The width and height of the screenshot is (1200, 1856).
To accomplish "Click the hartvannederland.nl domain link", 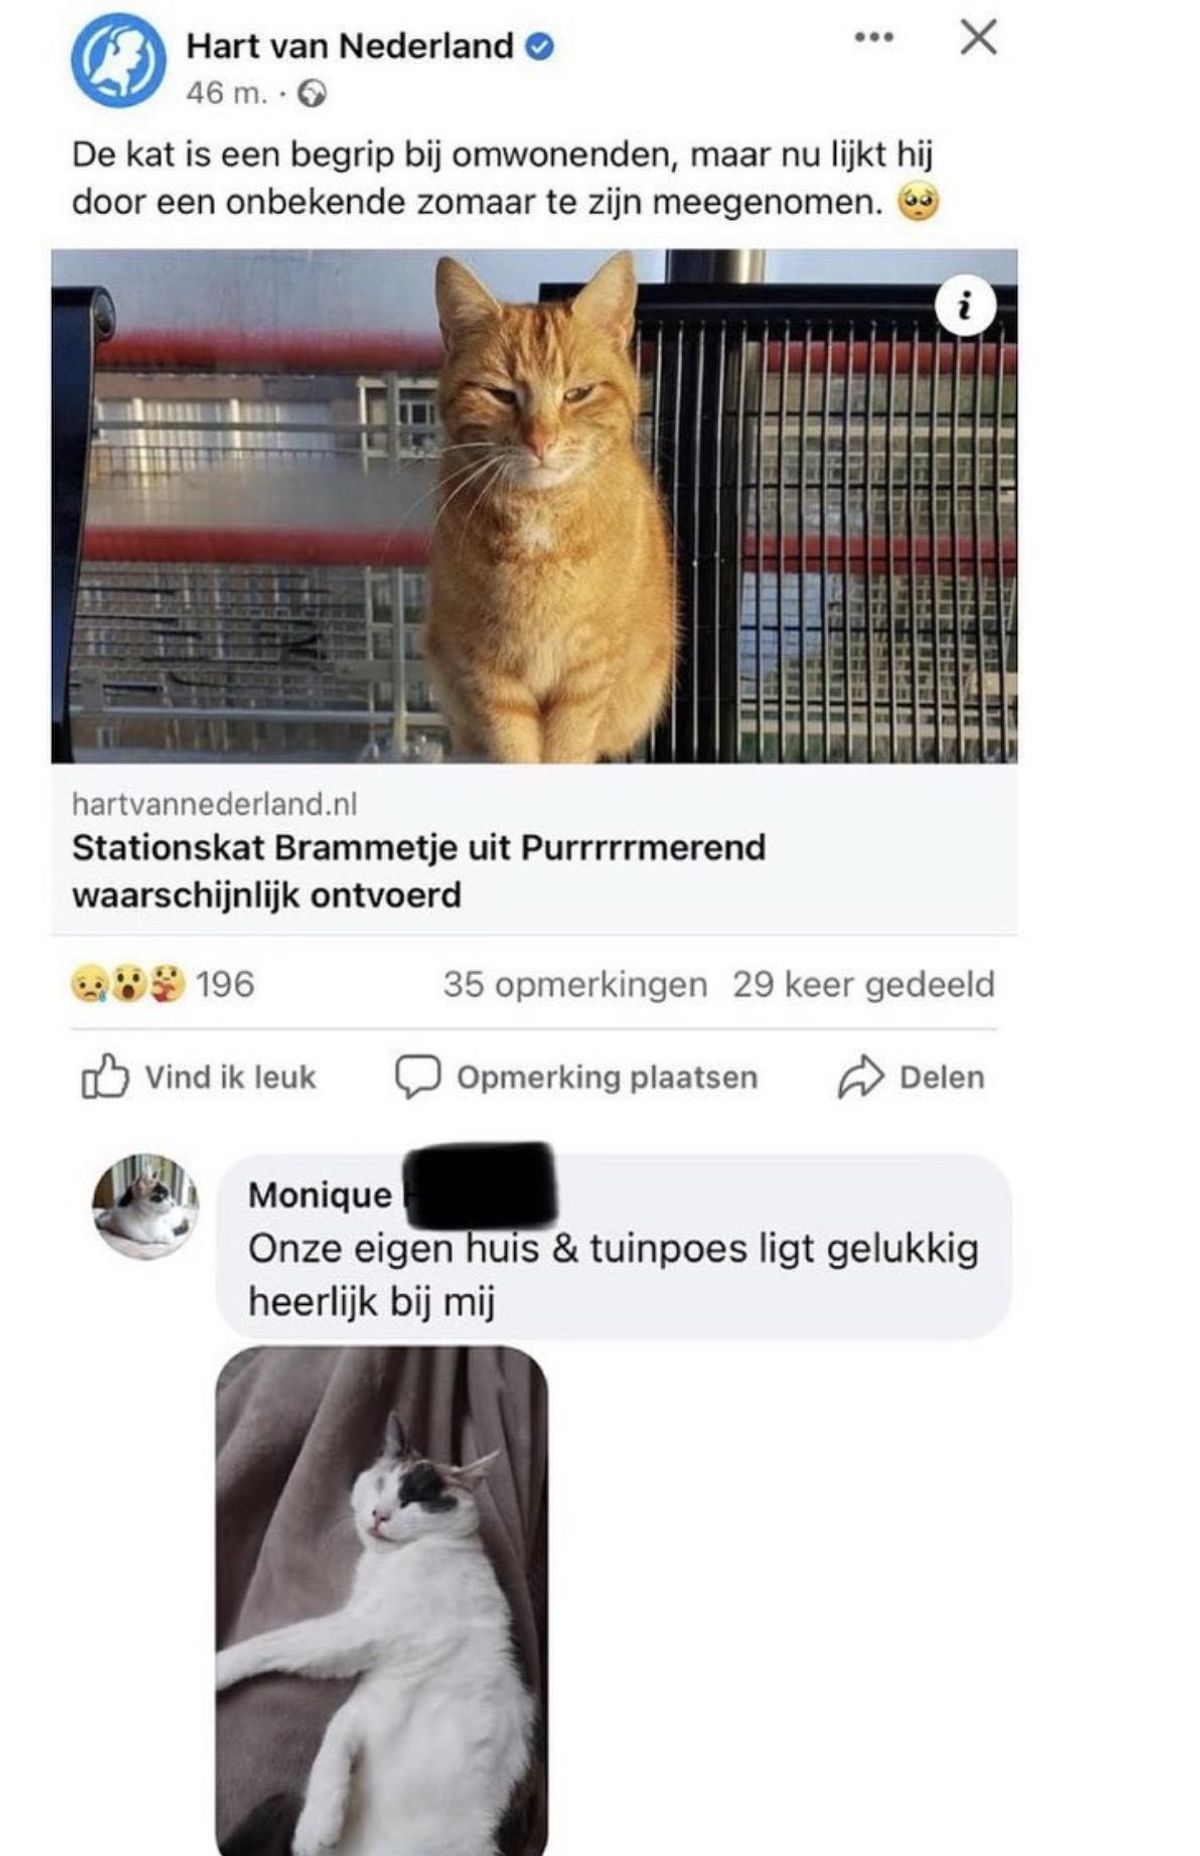I will tap(214, 803).
